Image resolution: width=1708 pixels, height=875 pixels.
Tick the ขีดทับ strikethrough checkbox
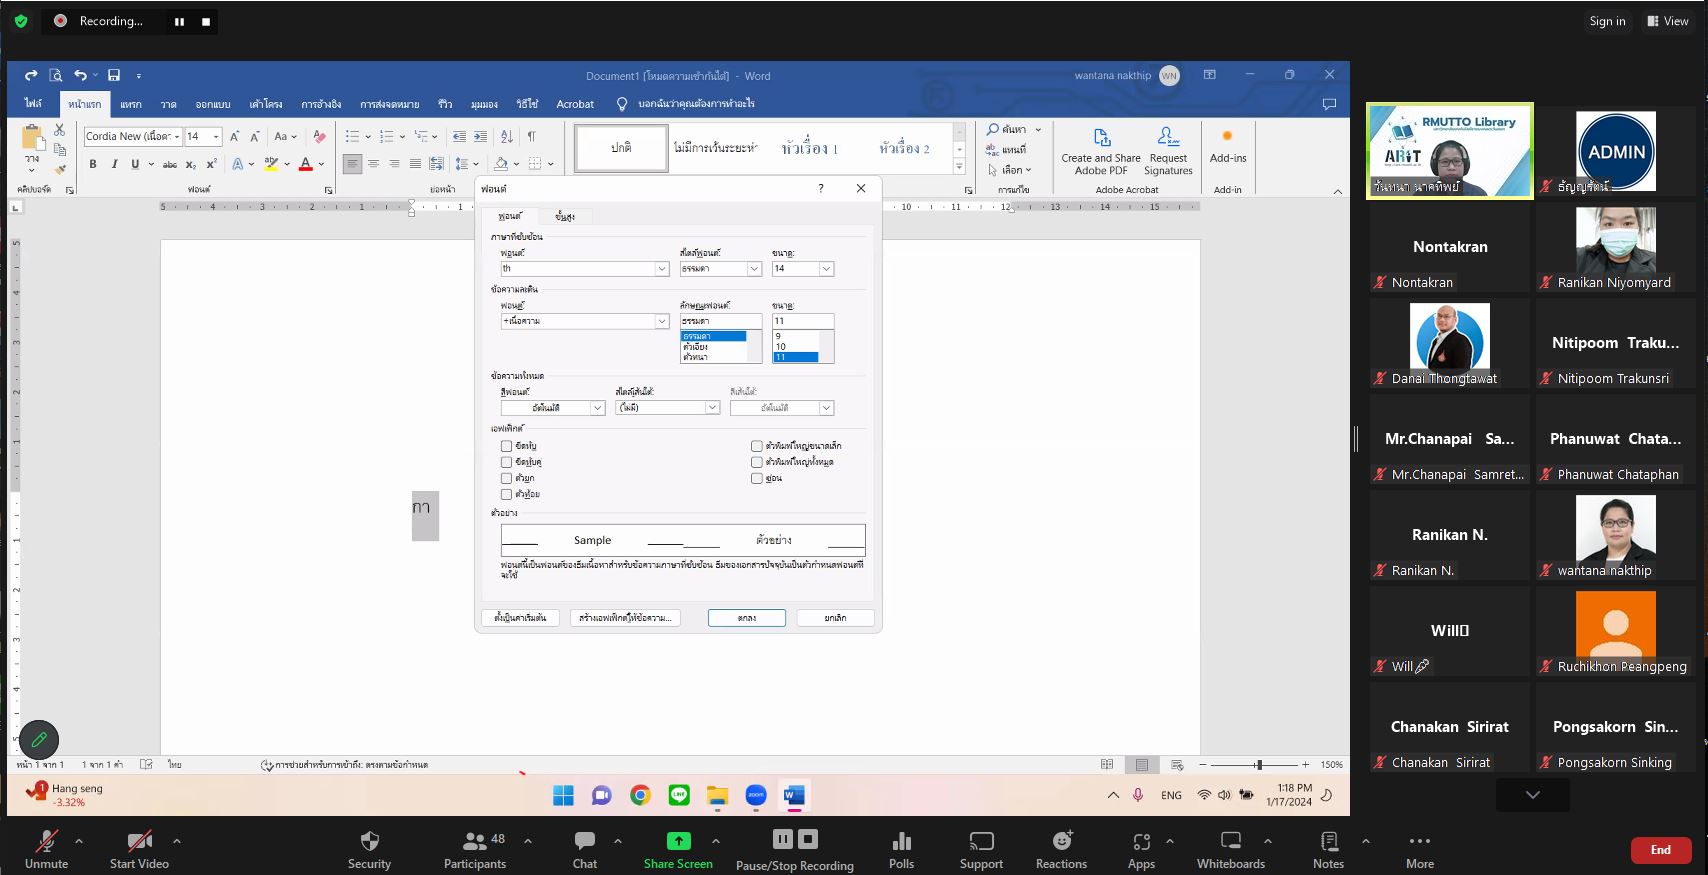point(506,446)
